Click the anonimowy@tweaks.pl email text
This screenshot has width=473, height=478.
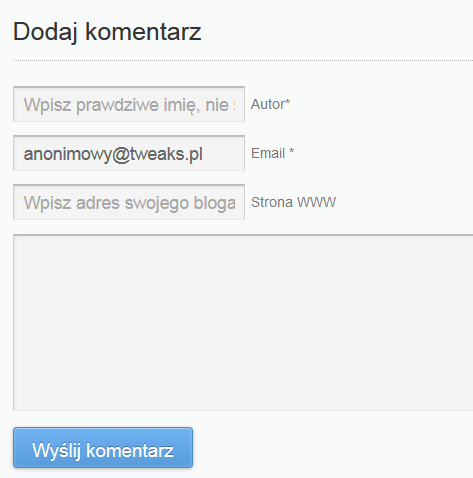(113, 154)
